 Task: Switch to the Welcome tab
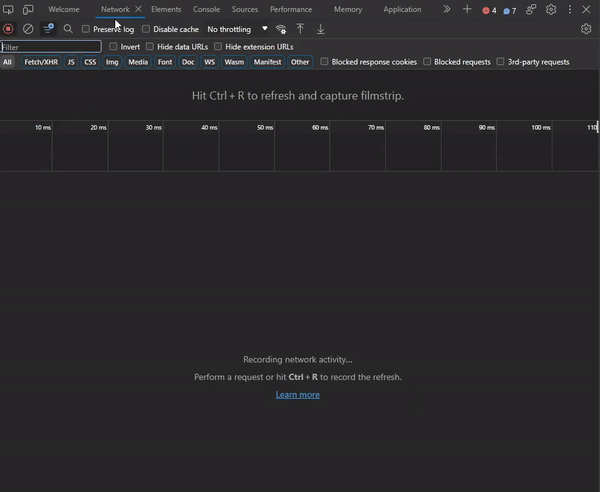tap(64, 9)
